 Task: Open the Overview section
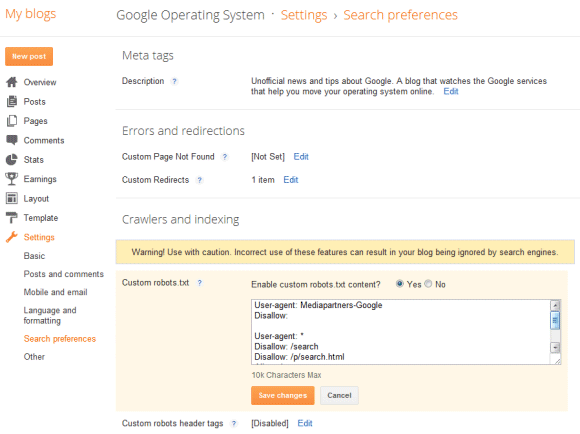click(40, 82)
